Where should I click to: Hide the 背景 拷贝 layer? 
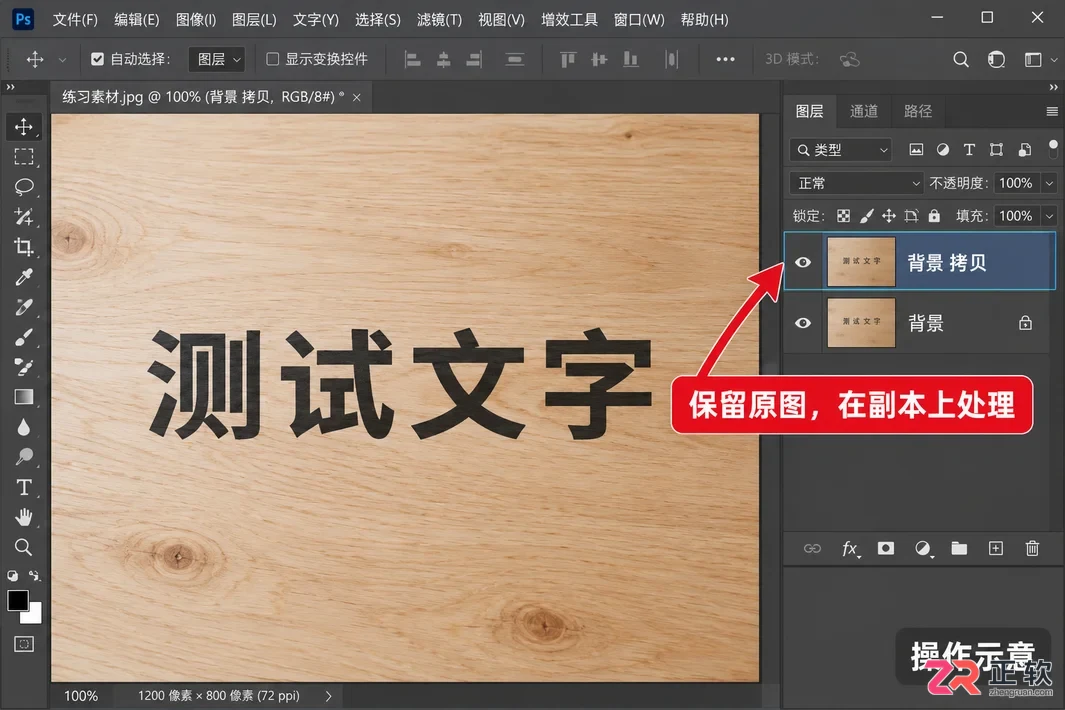(803, 262)
